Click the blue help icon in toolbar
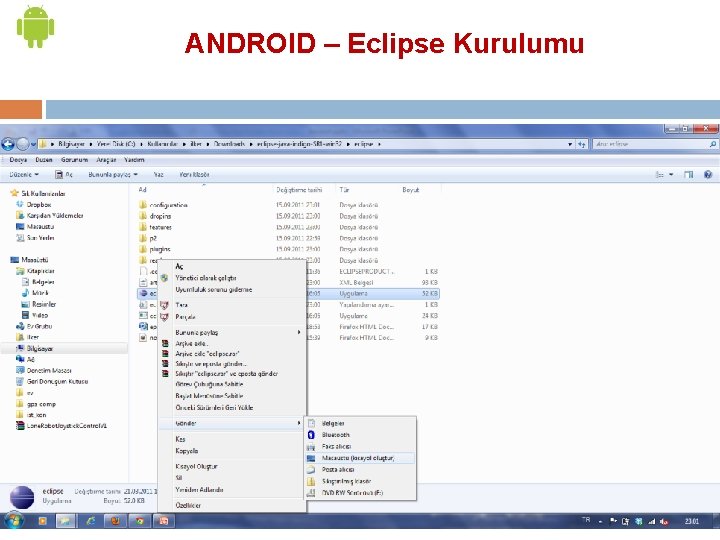This screenshot has width=720, height=540. [x=708, y=174]
